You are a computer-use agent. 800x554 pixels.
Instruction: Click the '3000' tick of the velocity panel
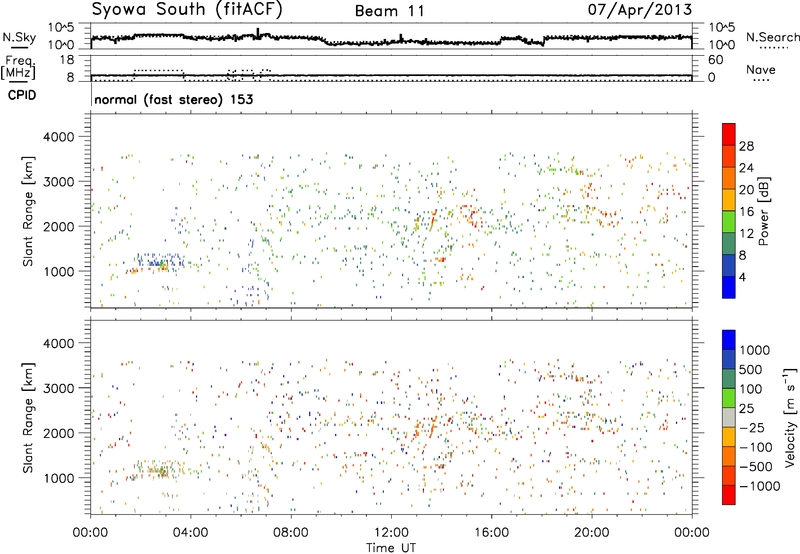coord(59,388)
